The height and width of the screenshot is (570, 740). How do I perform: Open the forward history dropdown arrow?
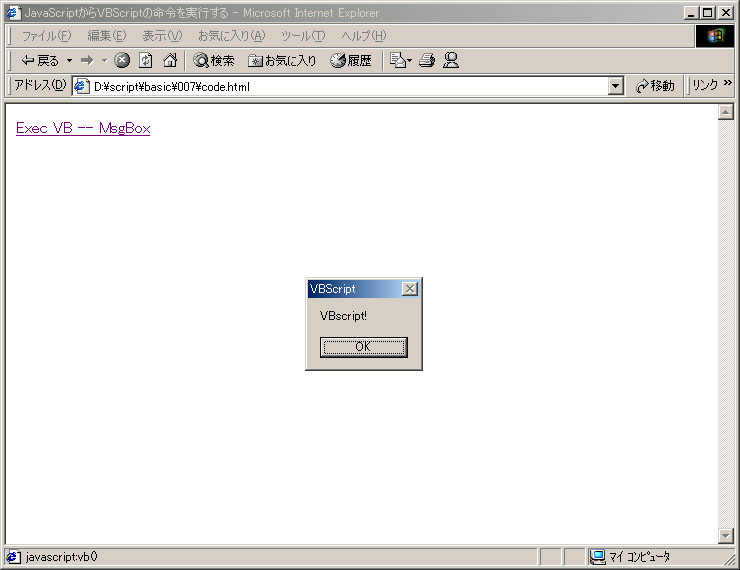[x=104, y=60]
